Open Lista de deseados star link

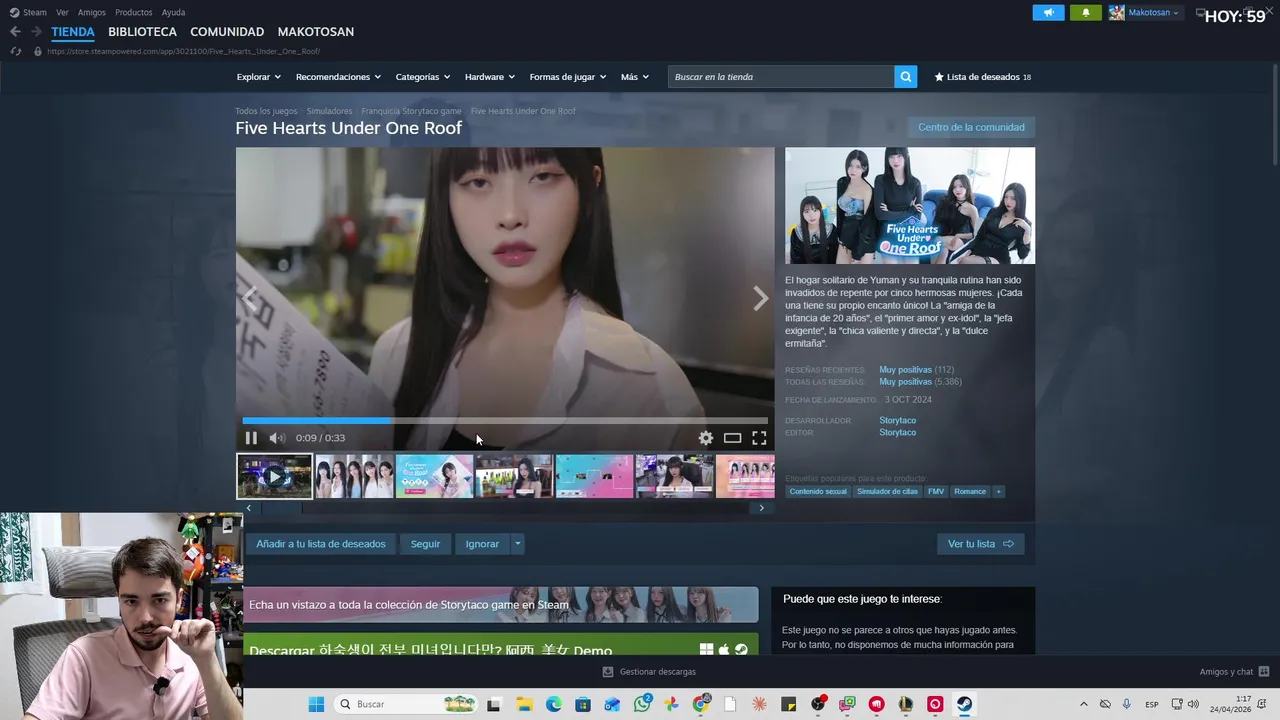[982, 77]
